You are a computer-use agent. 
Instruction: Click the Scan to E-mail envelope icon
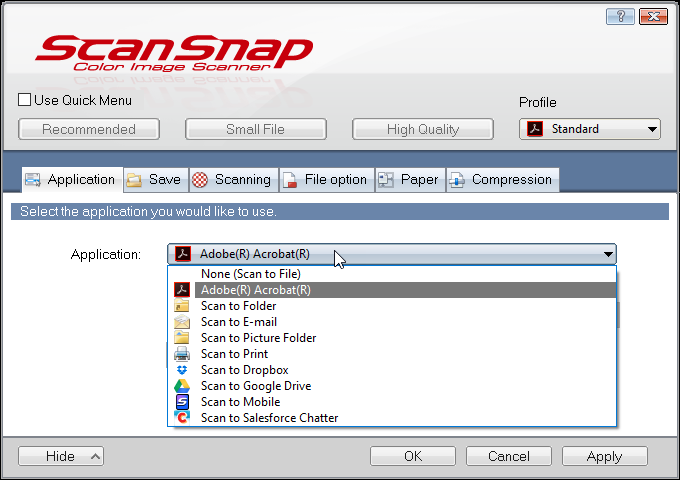click(182, 322)
